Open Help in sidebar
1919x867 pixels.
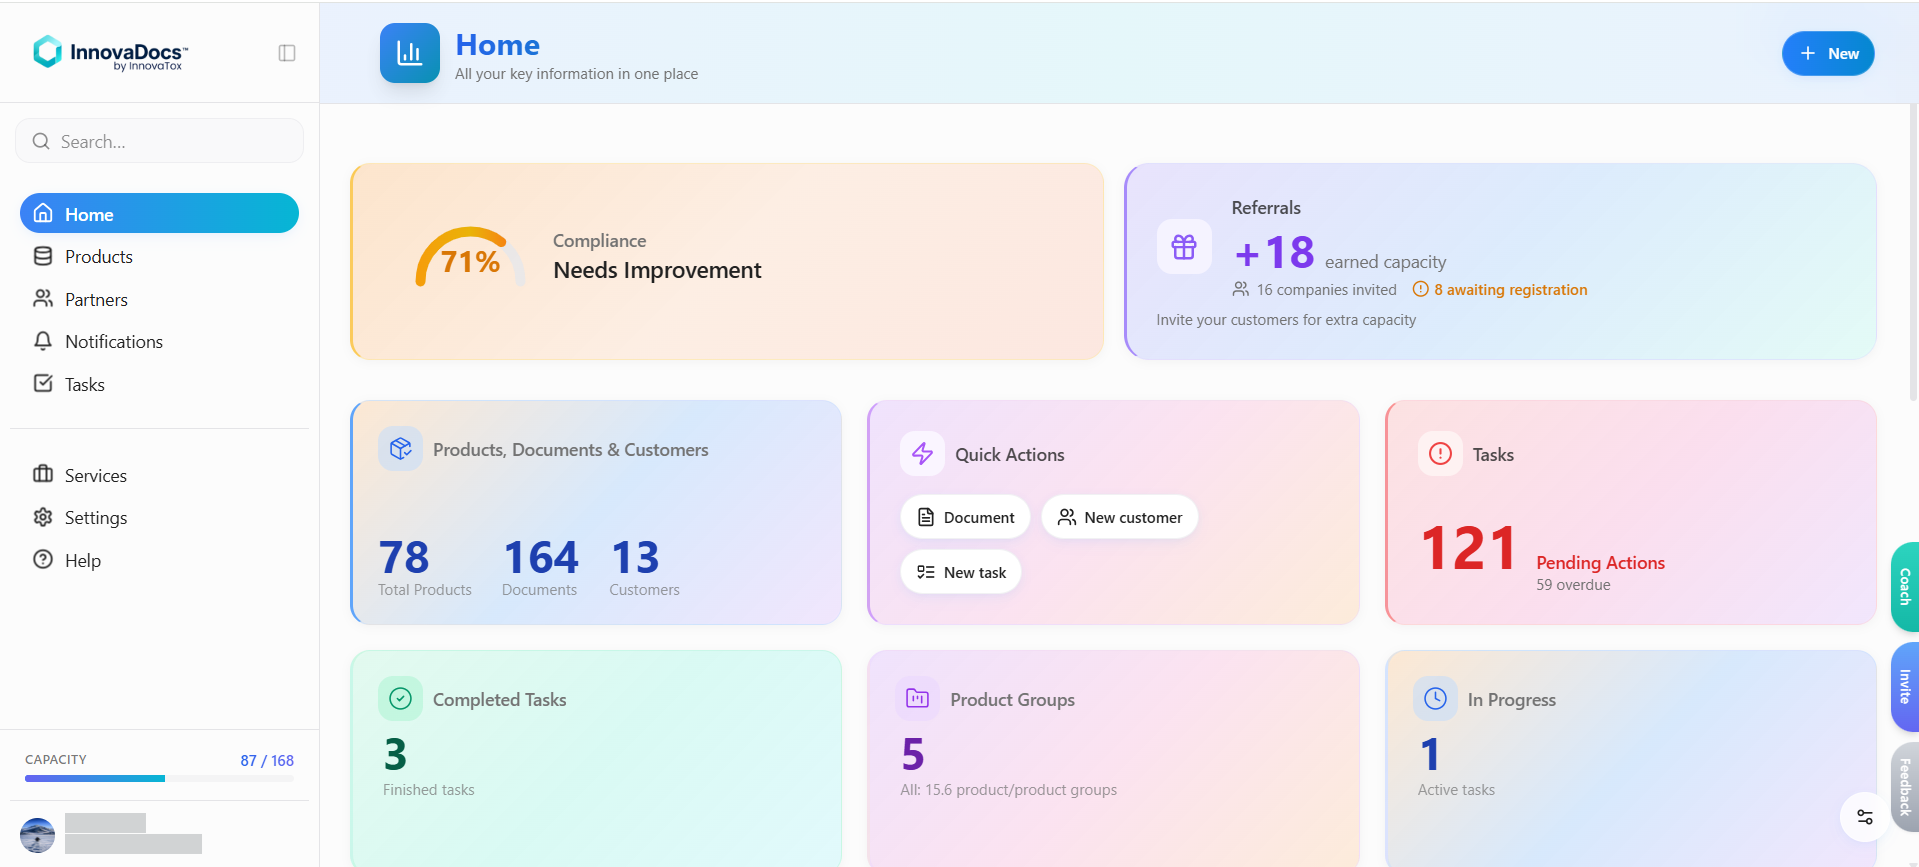tap(159, 560)
